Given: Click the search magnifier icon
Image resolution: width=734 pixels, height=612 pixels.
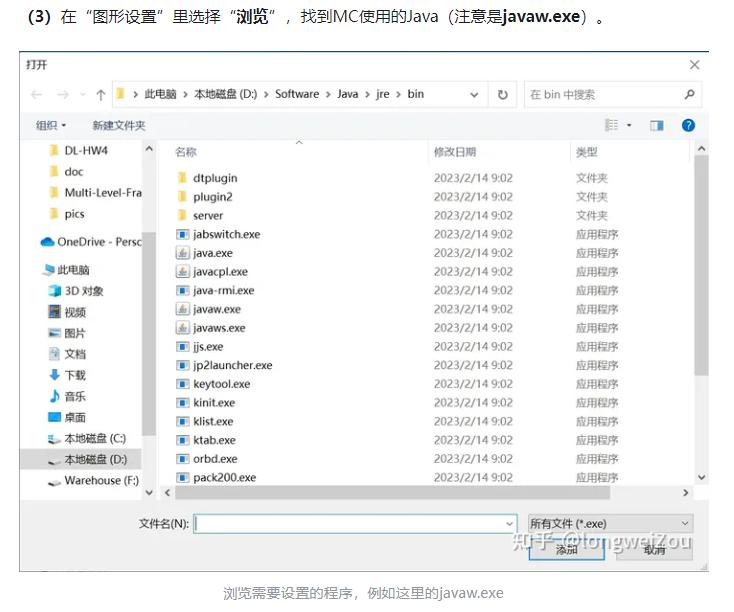Looking at the screenshot, I should [x=689, y=95].
